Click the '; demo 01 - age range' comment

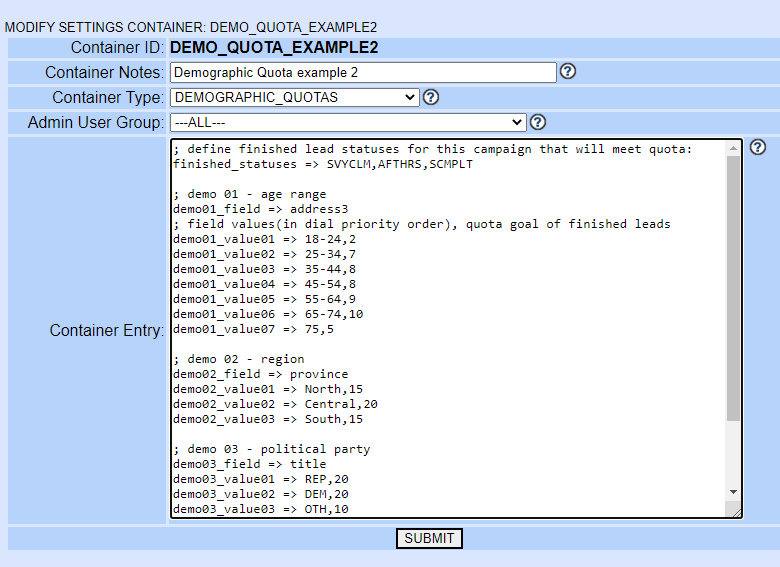pyautogui.click(x=250, y=194)
